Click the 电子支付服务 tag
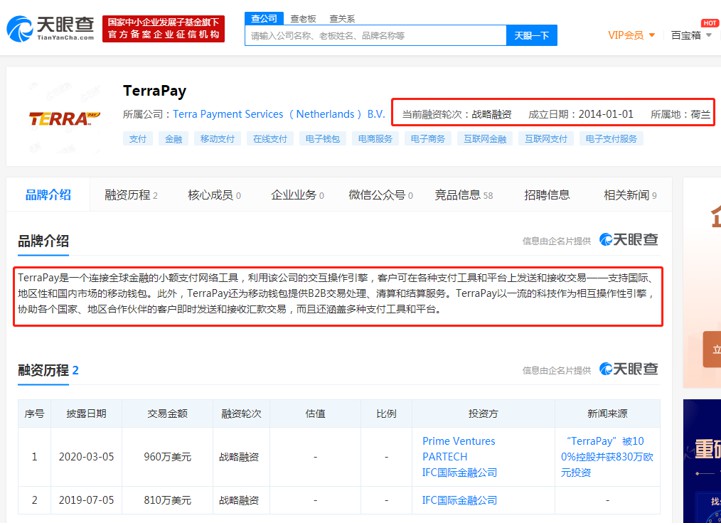Image resolution: width=721 pixels, height=525 pixels. (611, 139)
